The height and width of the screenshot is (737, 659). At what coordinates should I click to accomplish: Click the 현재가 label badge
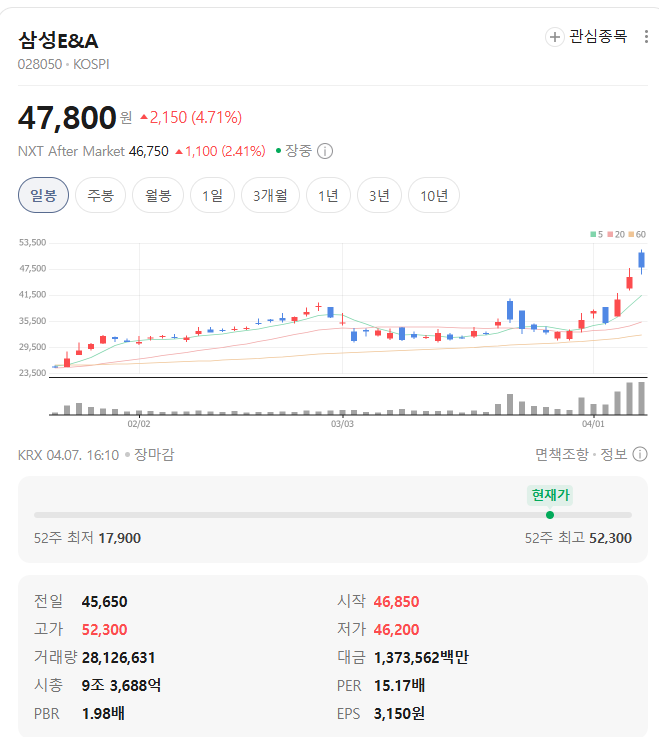550,495
